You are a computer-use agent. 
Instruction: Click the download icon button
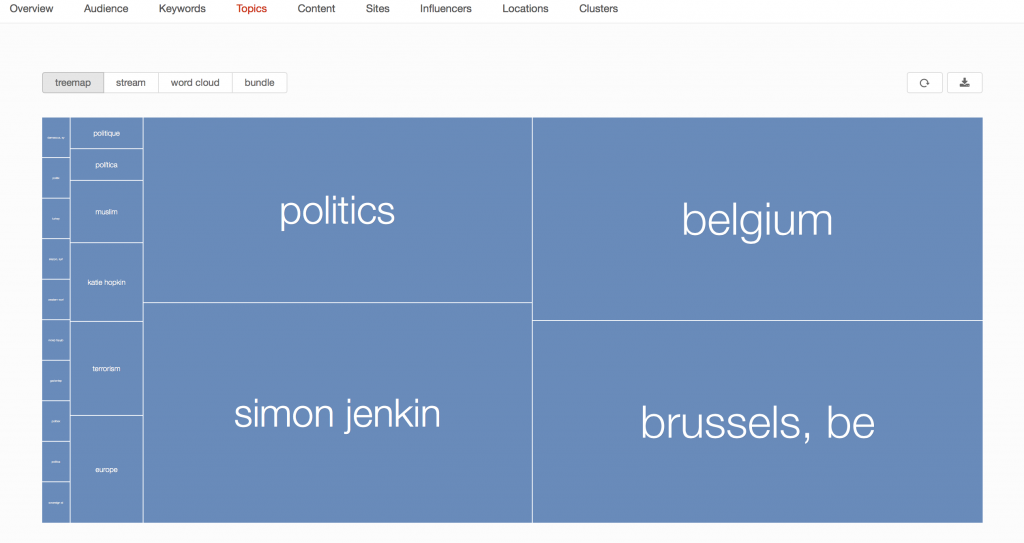[964, 83]
